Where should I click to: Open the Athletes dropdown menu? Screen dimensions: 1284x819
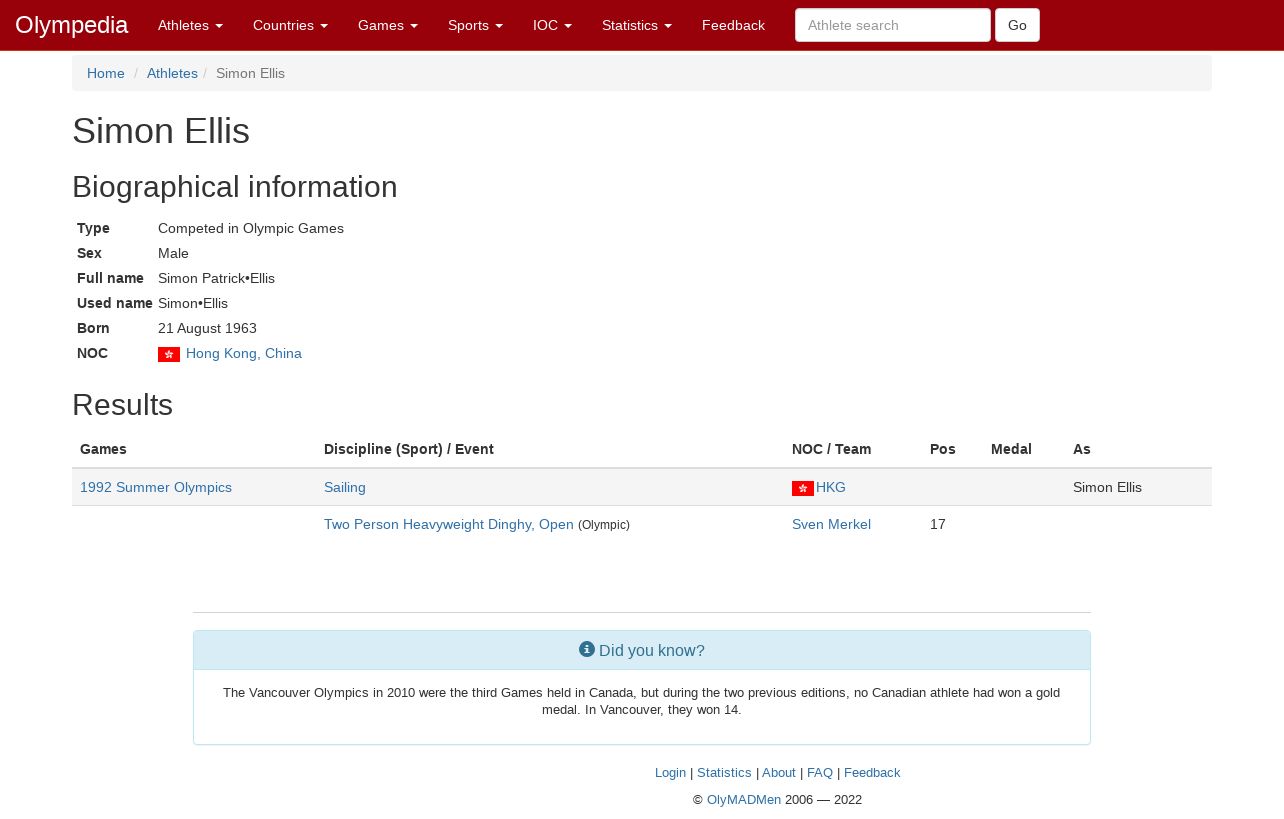[x=190, y=25]
